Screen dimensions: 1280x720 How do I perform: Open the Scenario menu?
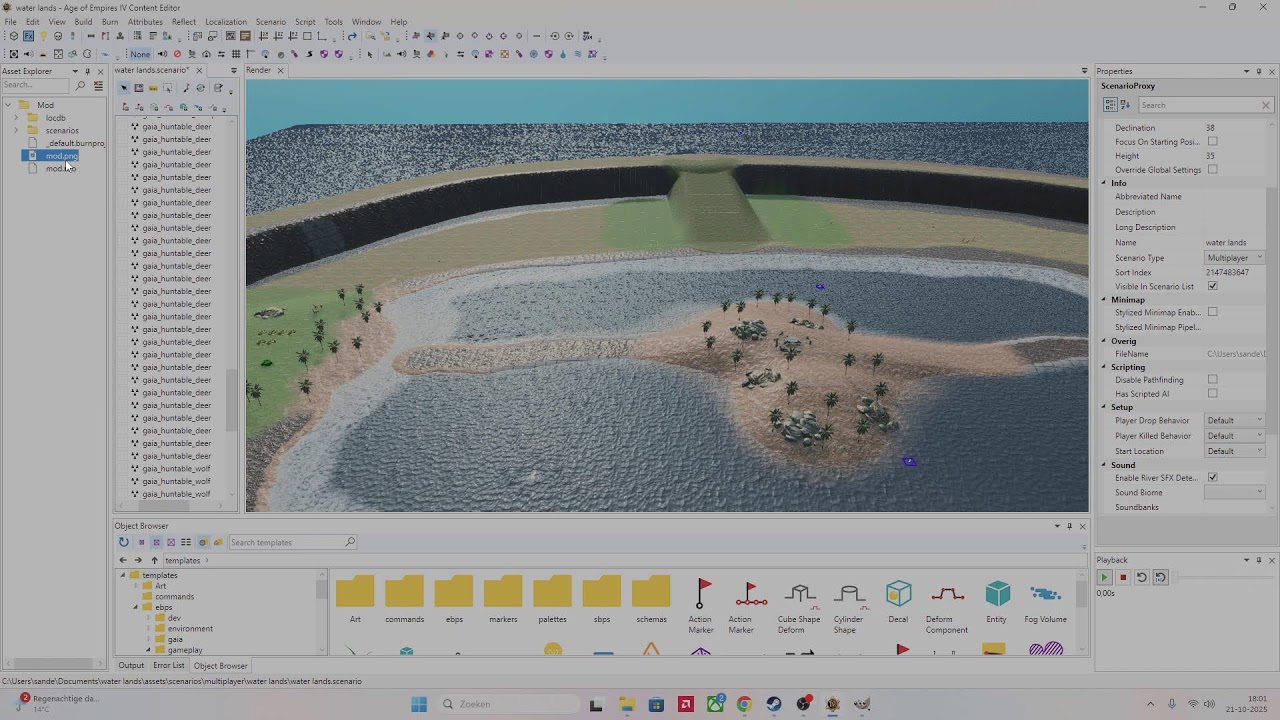tap(270, 22)
